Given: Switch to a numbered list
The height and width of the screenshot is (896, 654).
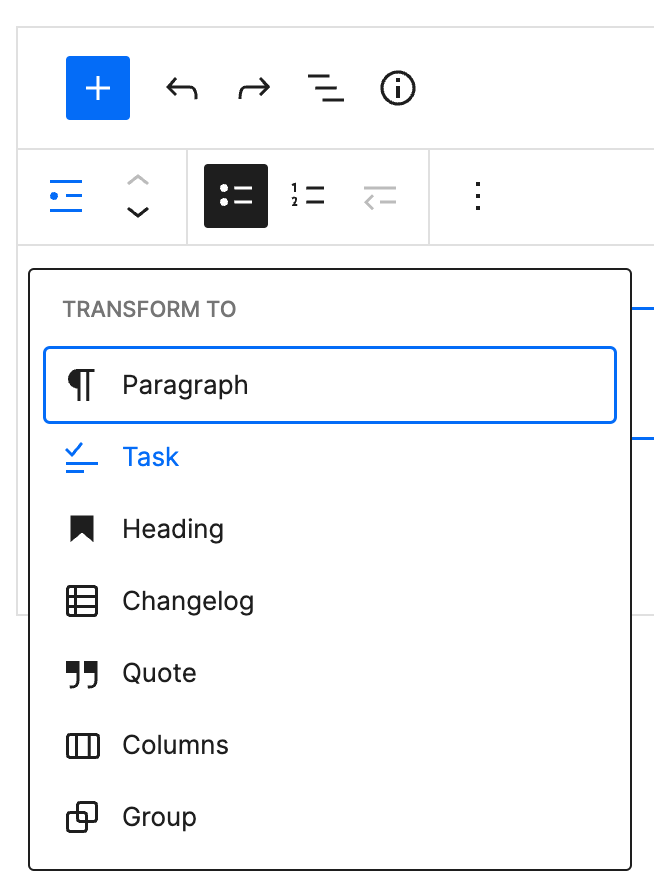Looking at the screenshot, I should coord(307,196).
